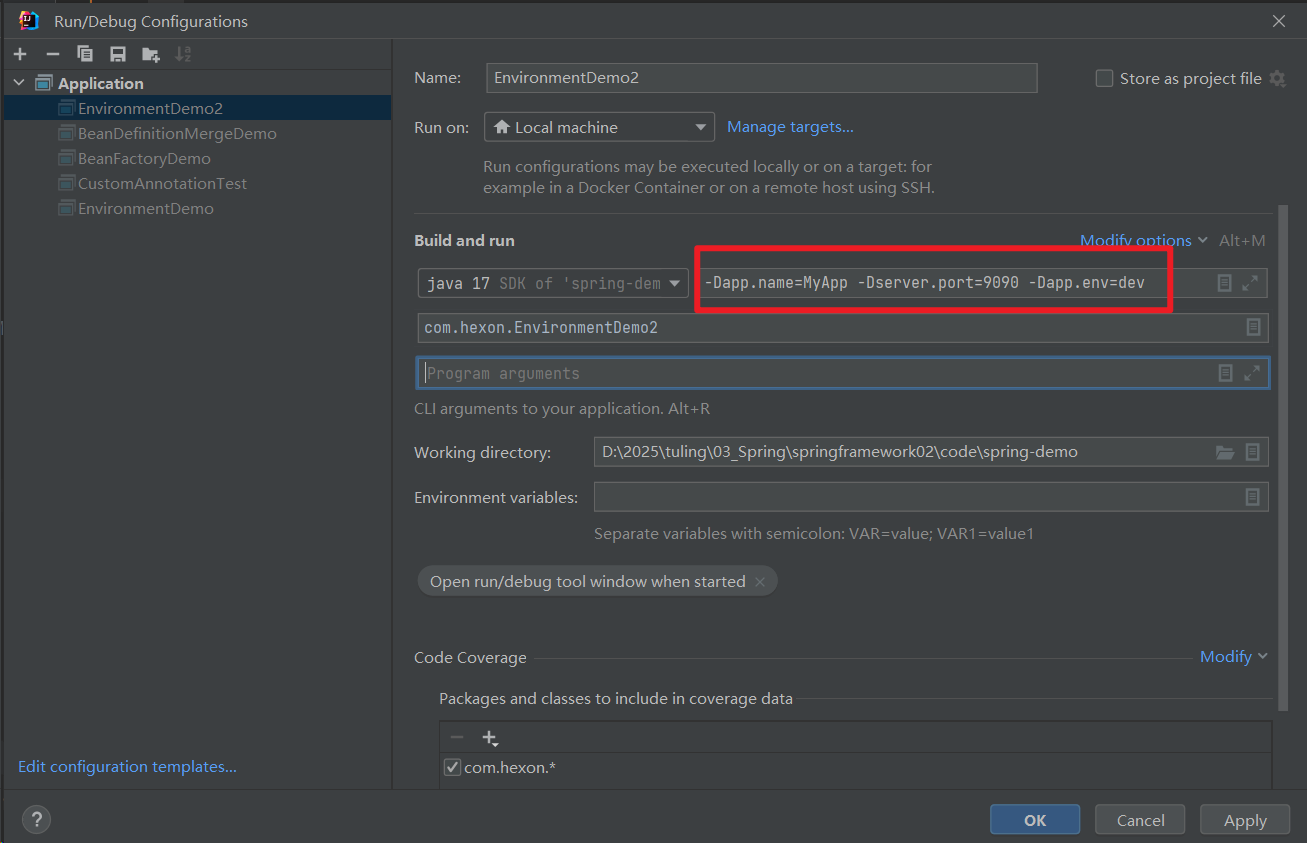Open the java 17 SDK dropdown
The height and width of the screenshot is (843, 1307).
coord(553,283)
